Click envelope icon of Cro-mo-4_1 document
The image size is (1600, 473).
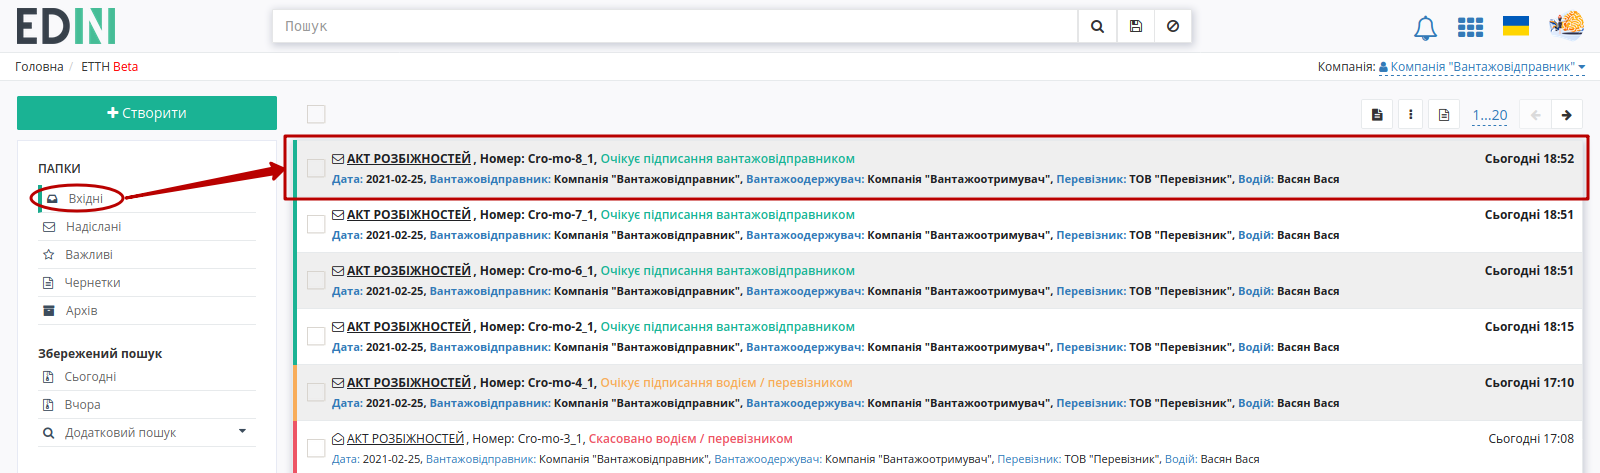click(338, 383)
